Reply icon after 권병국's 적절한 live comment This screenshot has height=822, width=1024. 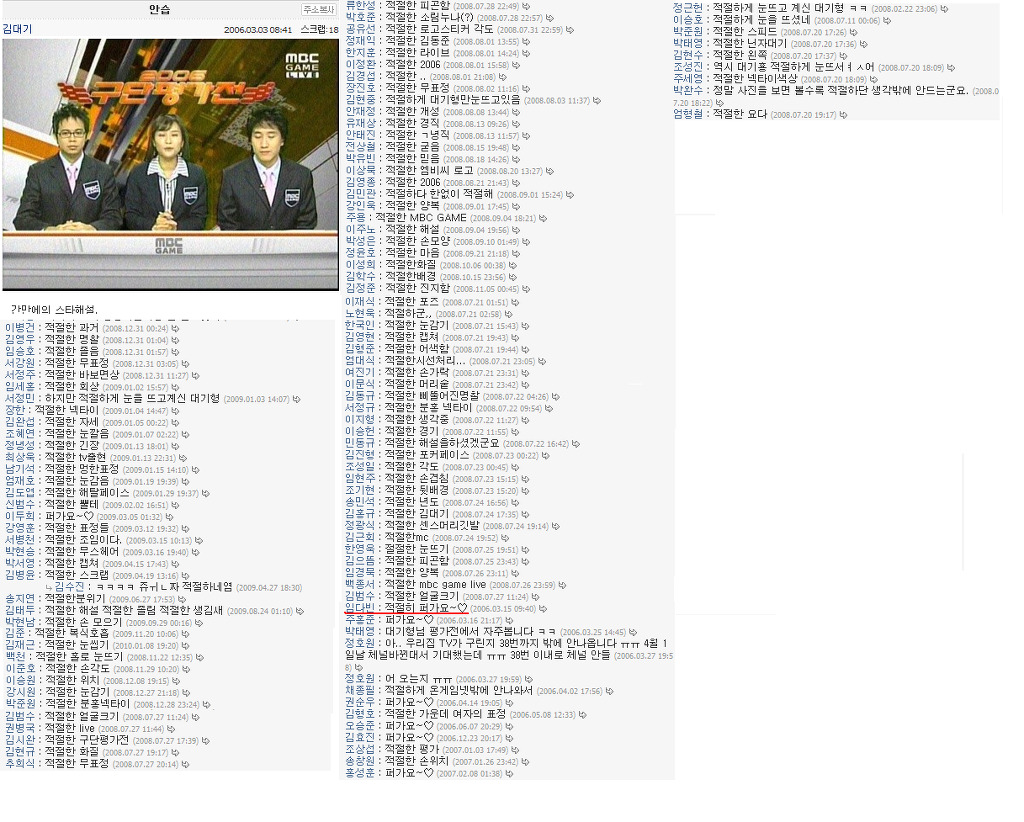coord(171,729)
